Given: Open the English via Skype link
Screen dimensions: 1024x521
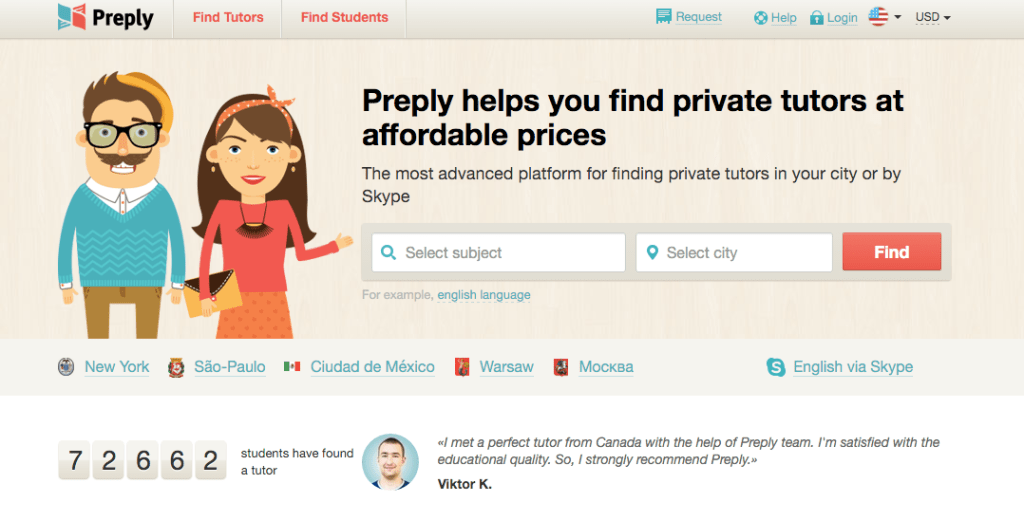Looking at the screenshot, I should click(x=853, y=367).
